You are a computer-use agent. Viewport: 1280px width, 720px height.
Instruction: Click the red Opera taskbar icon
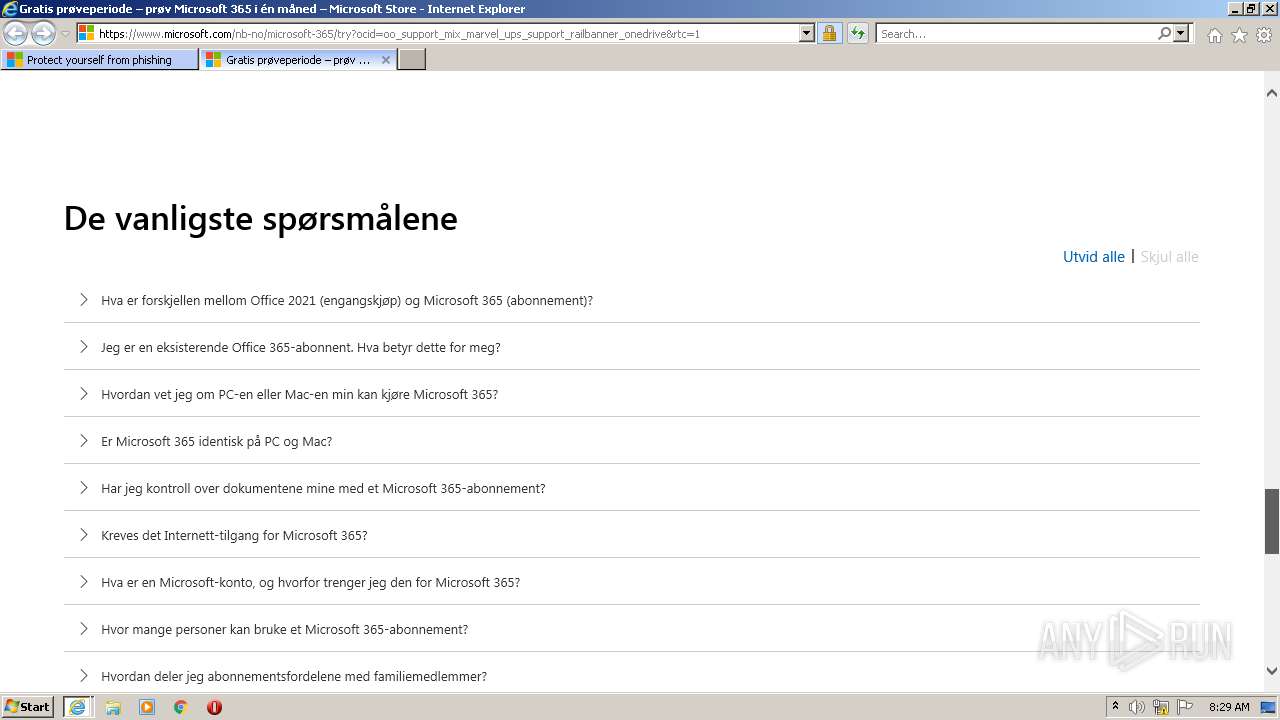[214, 707]
